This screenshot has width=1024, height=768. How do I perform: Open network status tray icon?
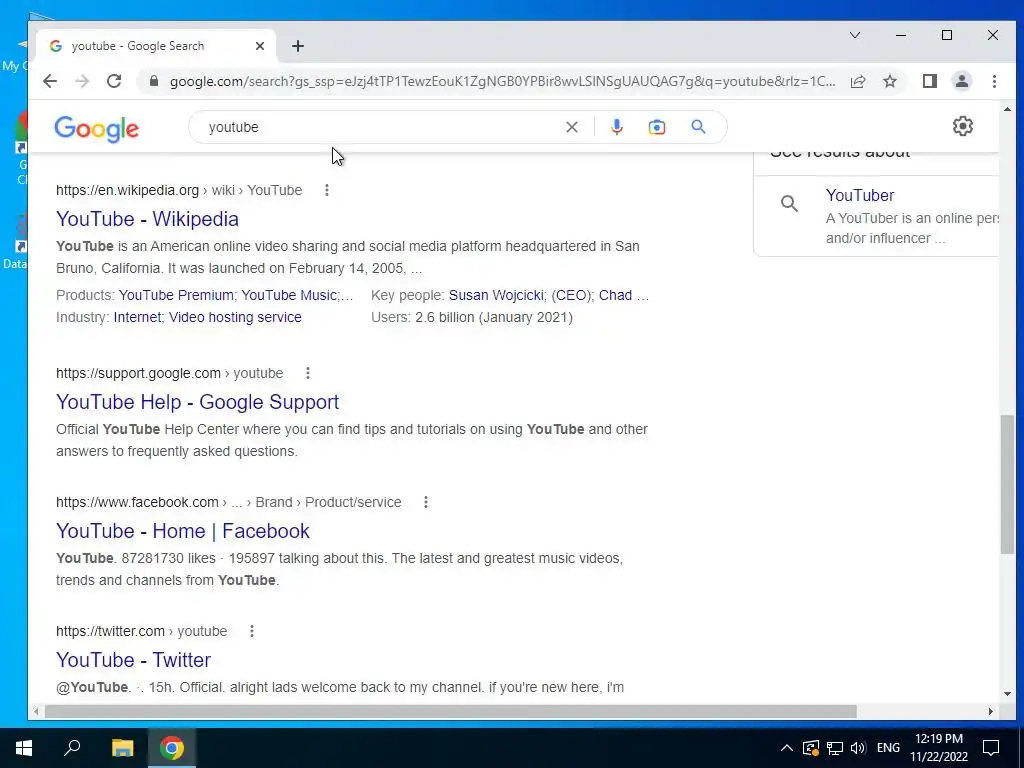point(835,748)
